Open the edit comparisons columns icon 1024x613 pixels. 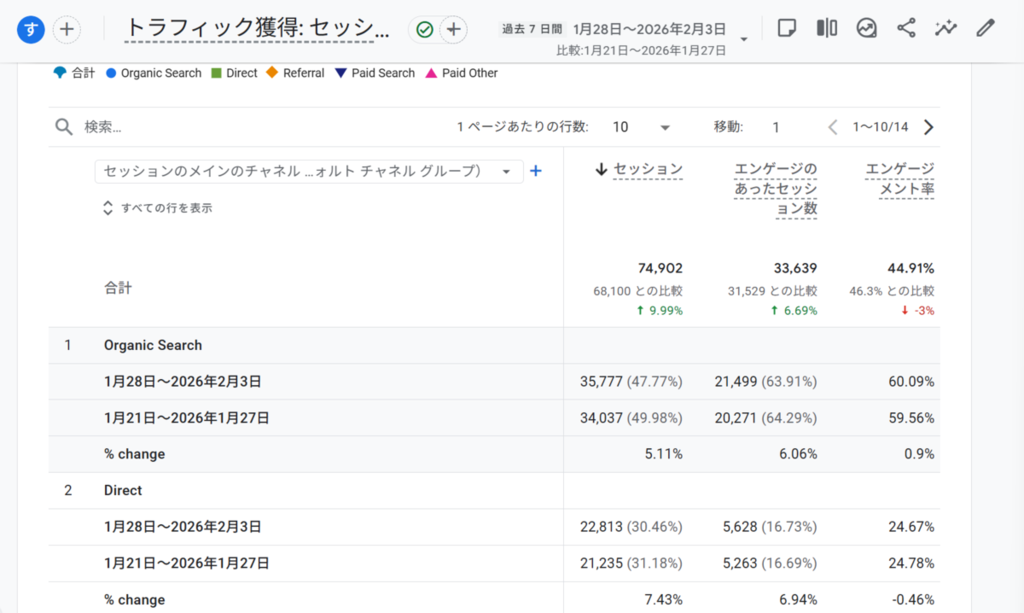click(x=827, y=28)
